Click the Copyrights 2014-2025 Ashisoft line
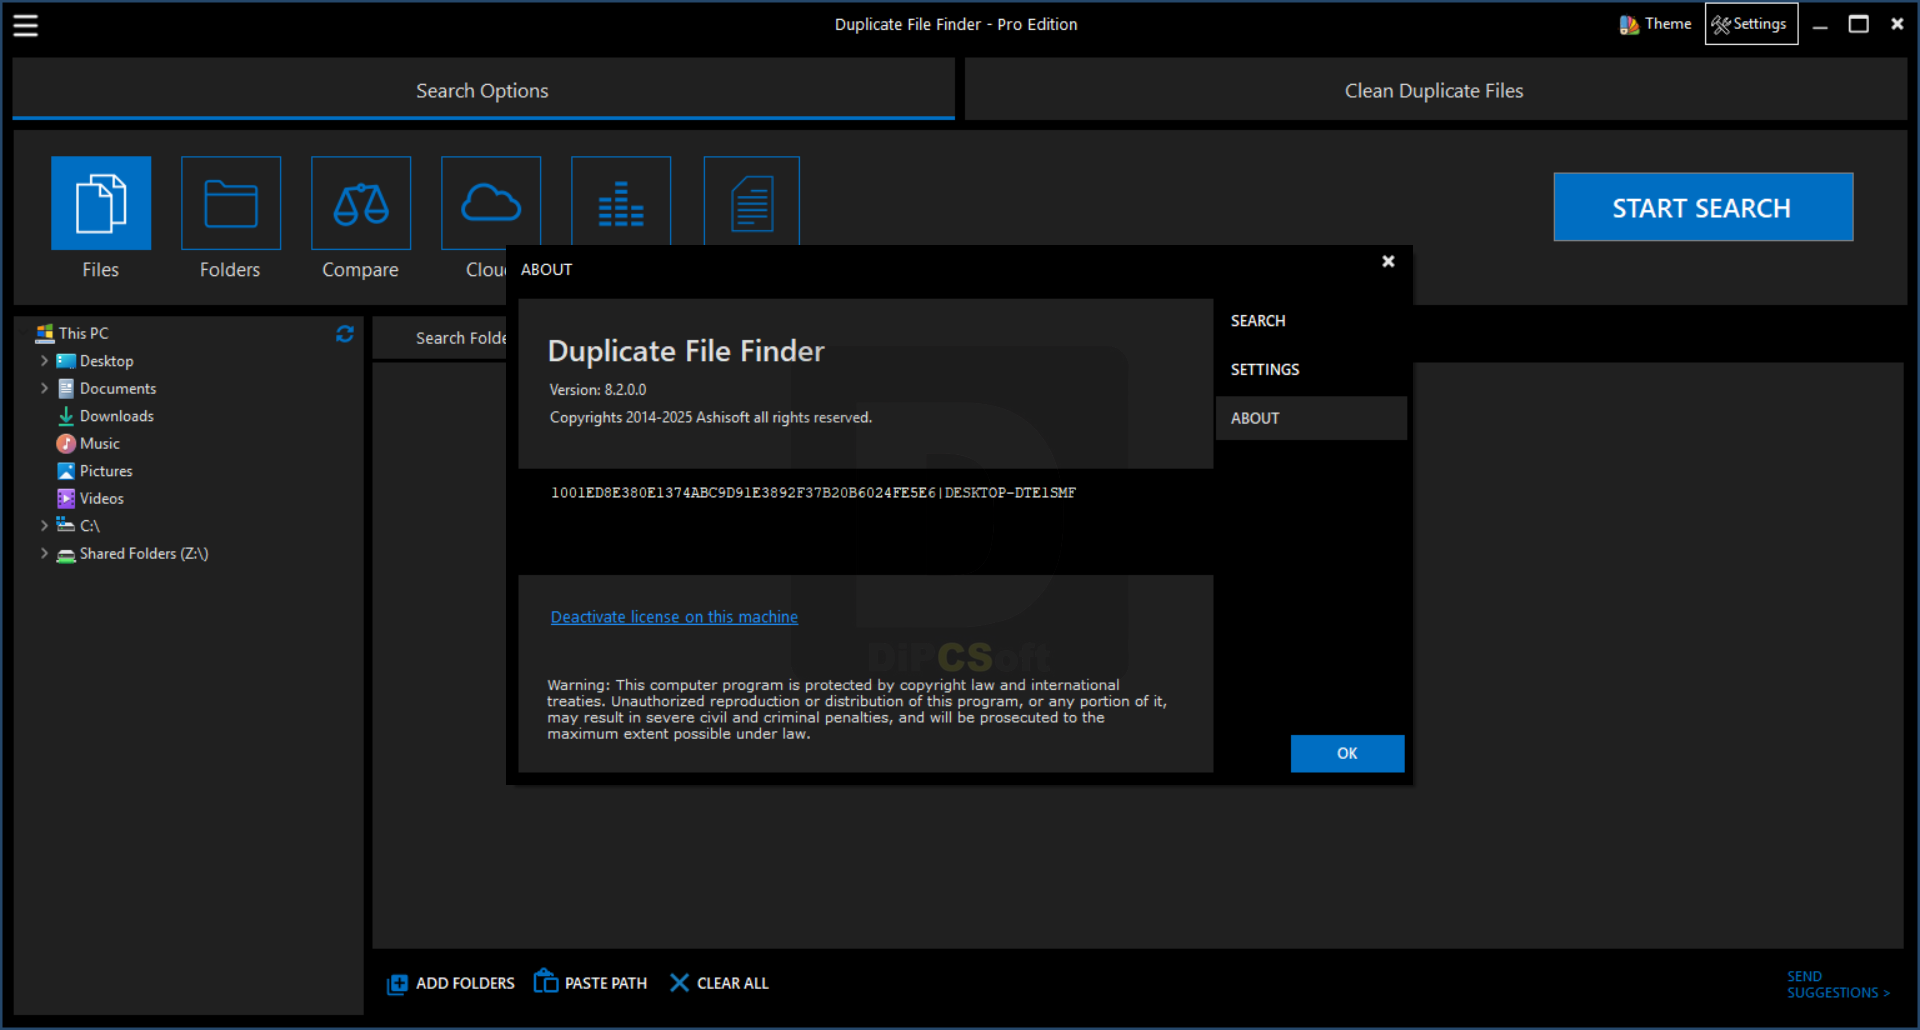The height and width of the screenshot is (1030, 1920). pos(711,418)
